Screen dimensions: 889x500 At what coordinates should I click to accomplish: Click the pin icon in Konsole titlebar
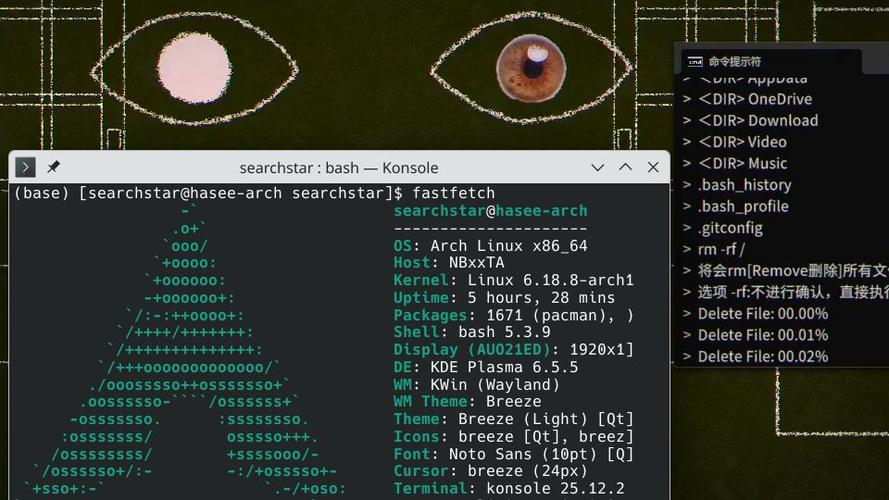[53, 167]
